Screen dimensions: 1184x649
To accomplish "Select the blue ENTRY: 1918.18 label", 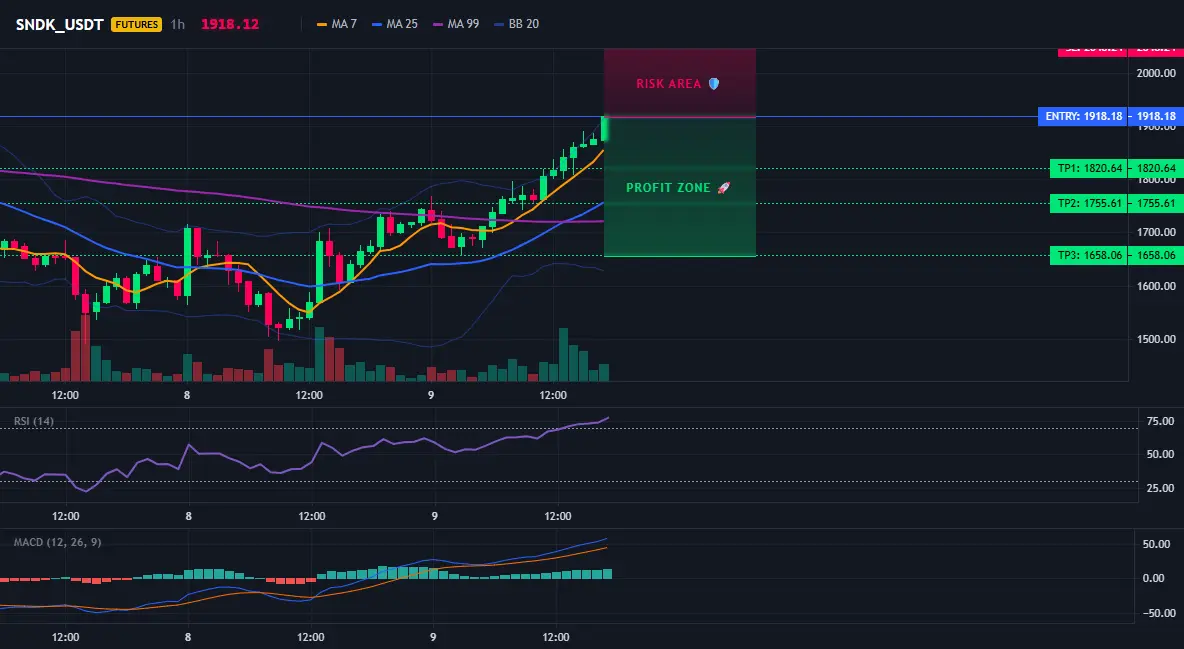I will (1084, 116).
